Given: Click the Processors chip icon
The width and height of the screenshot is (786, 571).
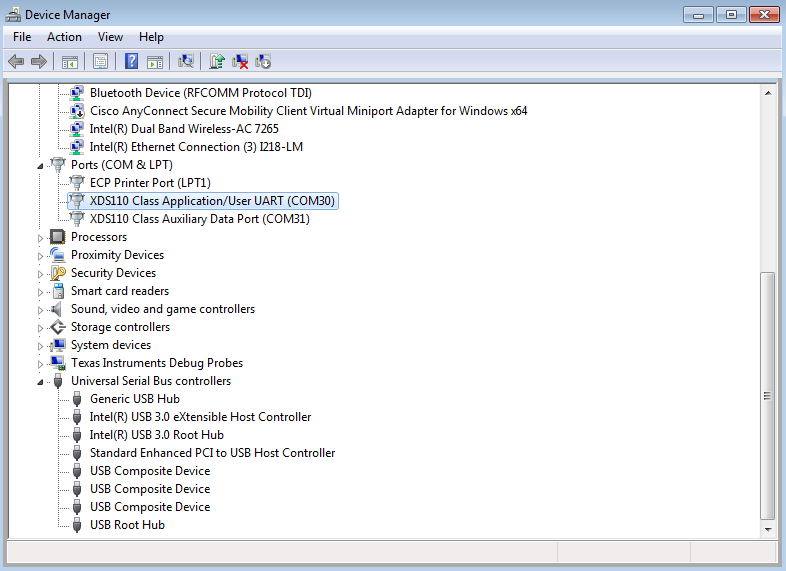Looking at the screenshot, I should pyautogui.click(x=58, y=237).
